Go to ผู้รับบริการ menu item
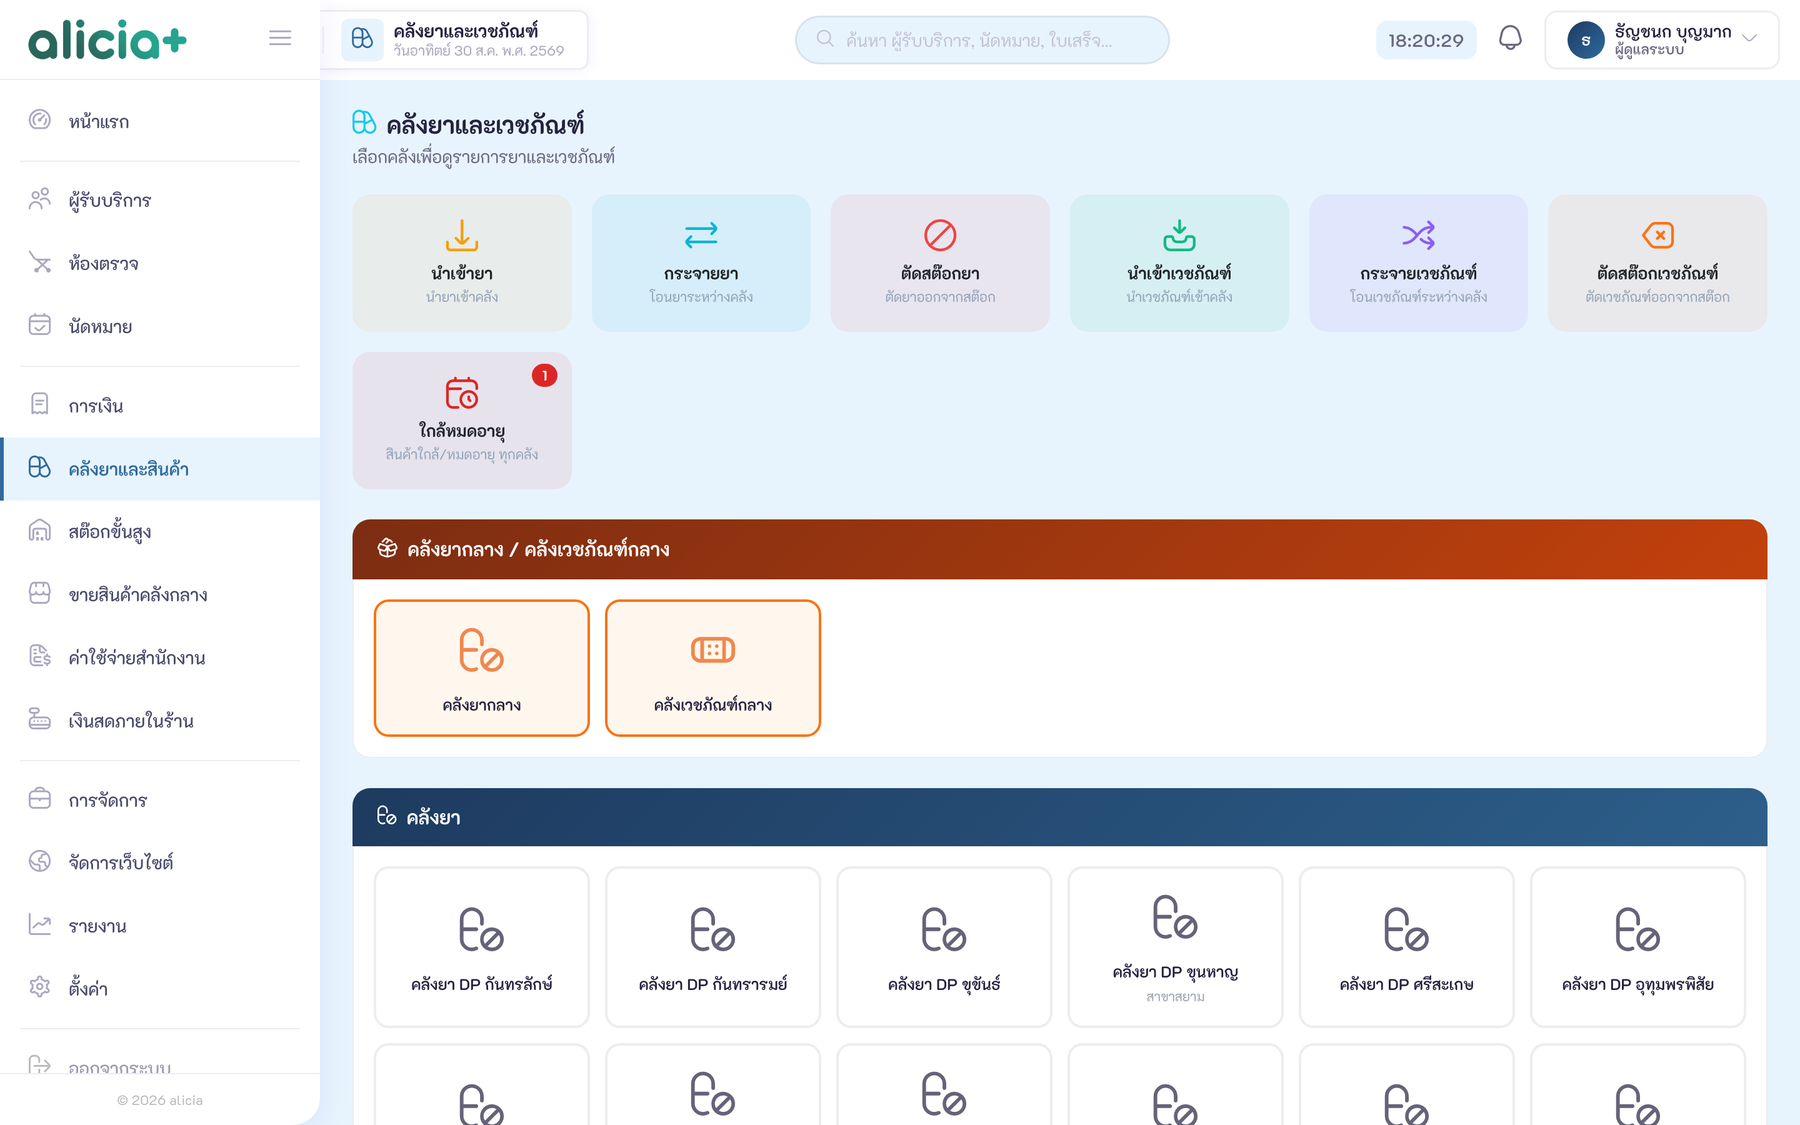Viewport: 1800px width, 1125px height. [160, 200]
